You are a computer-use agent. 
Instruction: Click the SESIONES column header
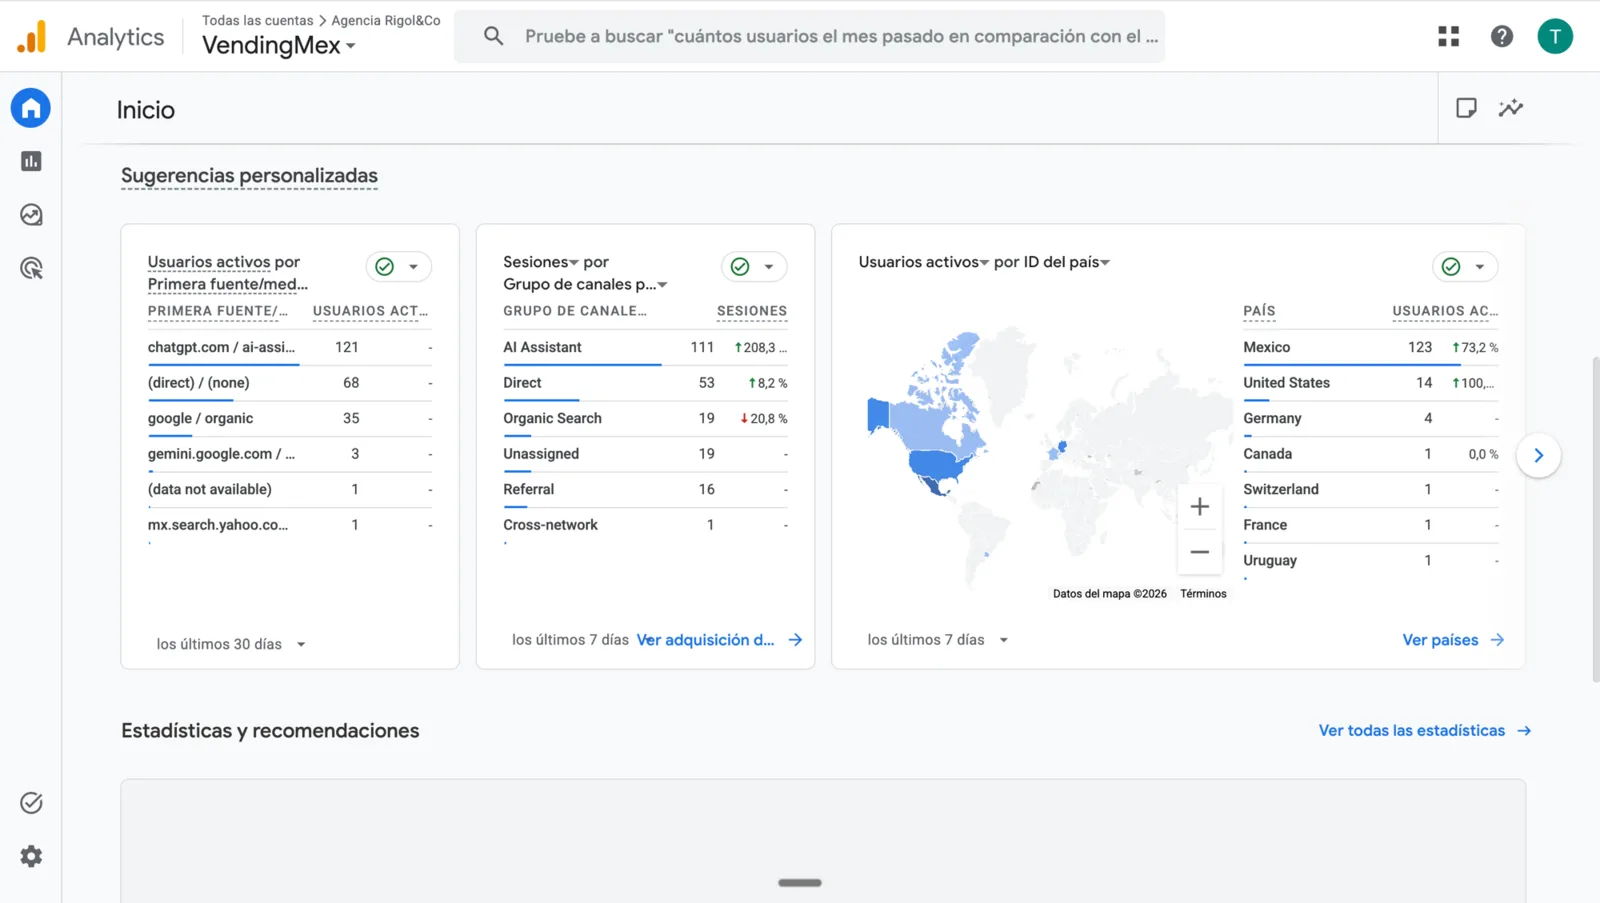752,311
